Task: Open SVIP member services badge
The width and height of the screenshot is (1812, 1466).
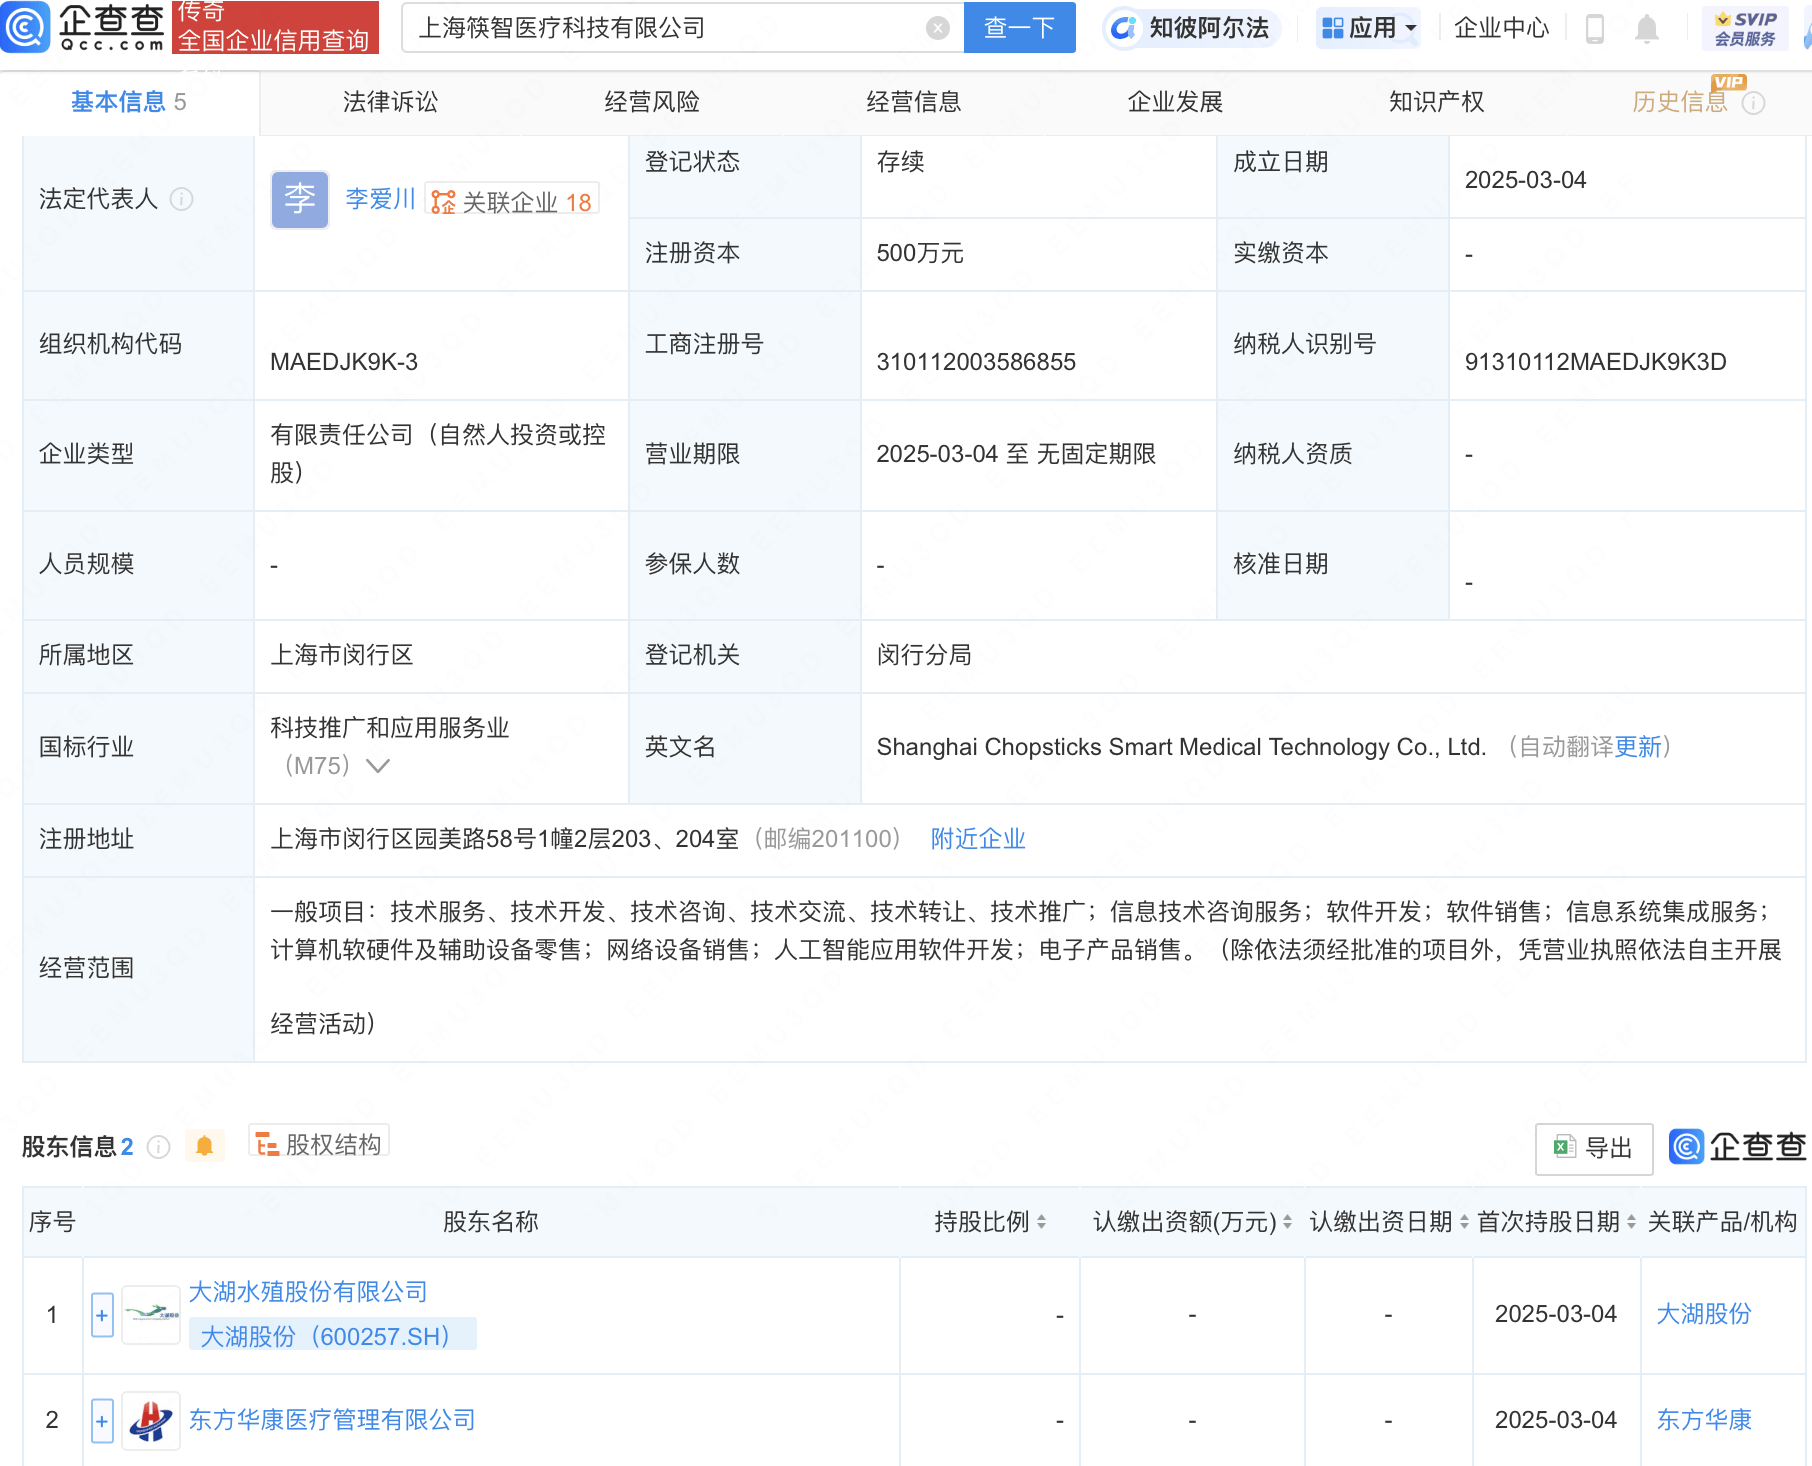Action: click(1745, 28)
